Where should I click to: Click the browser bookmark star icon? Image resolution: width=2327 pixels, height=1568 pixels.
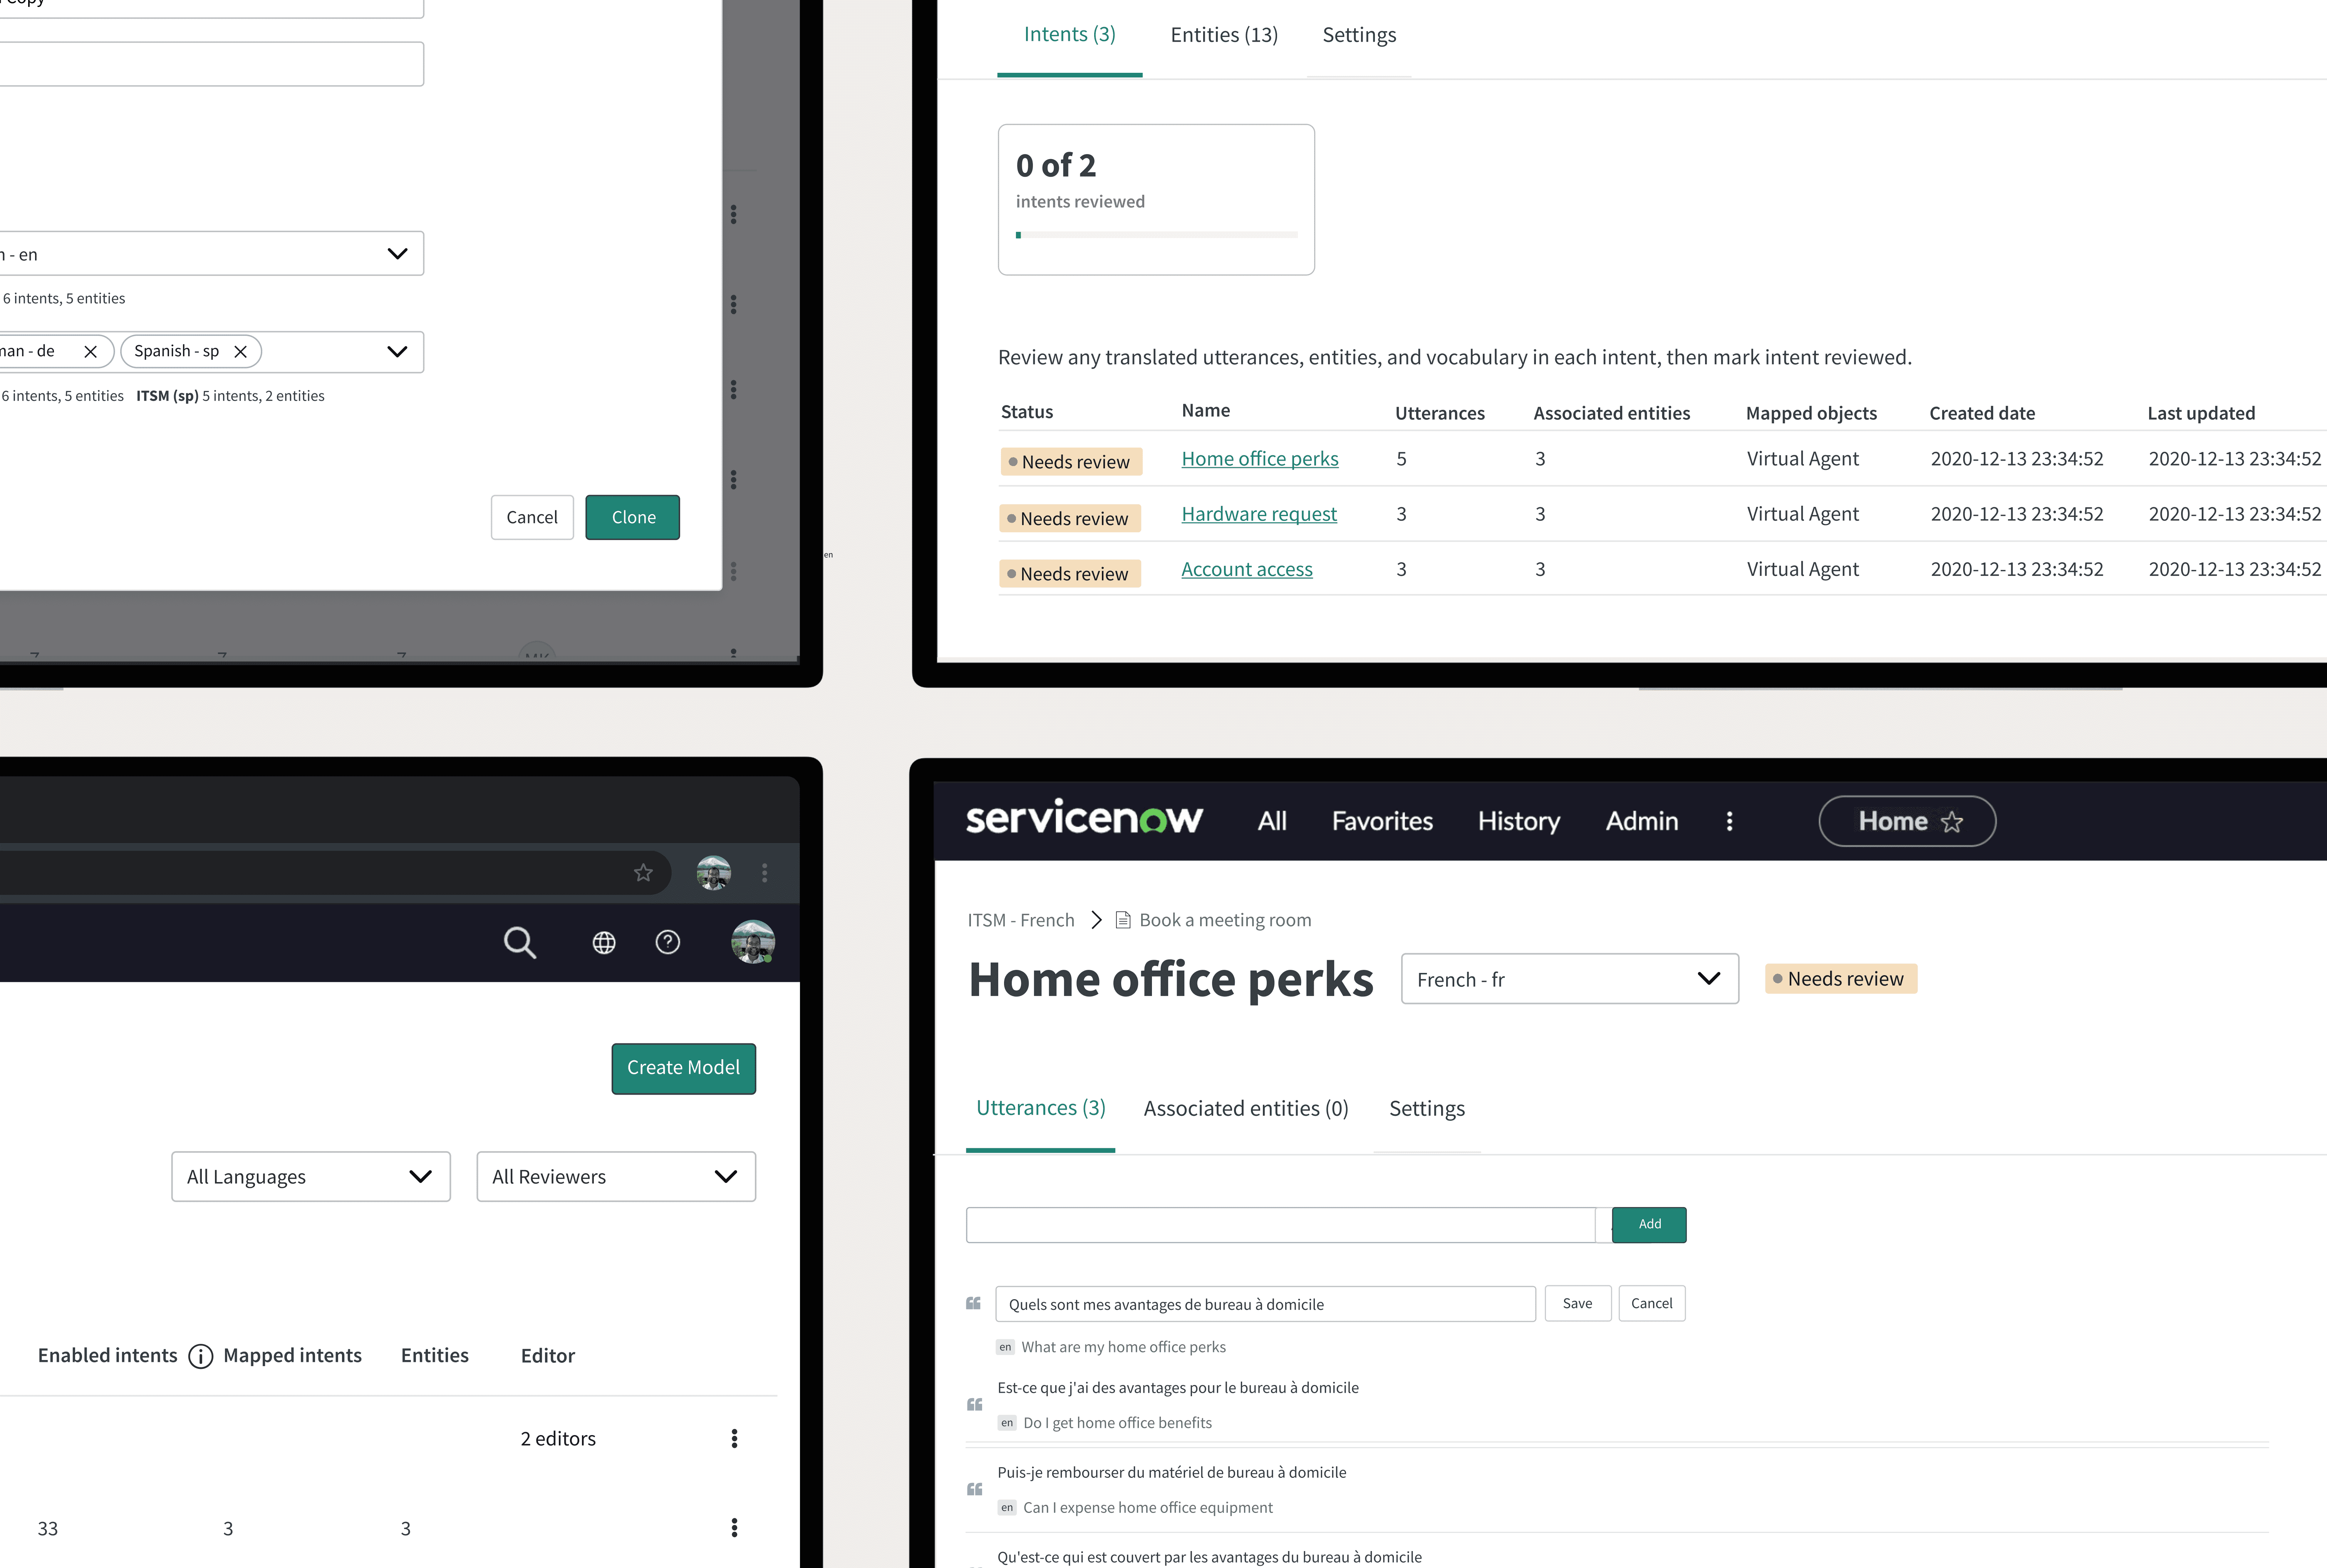[x=643, y=873]
